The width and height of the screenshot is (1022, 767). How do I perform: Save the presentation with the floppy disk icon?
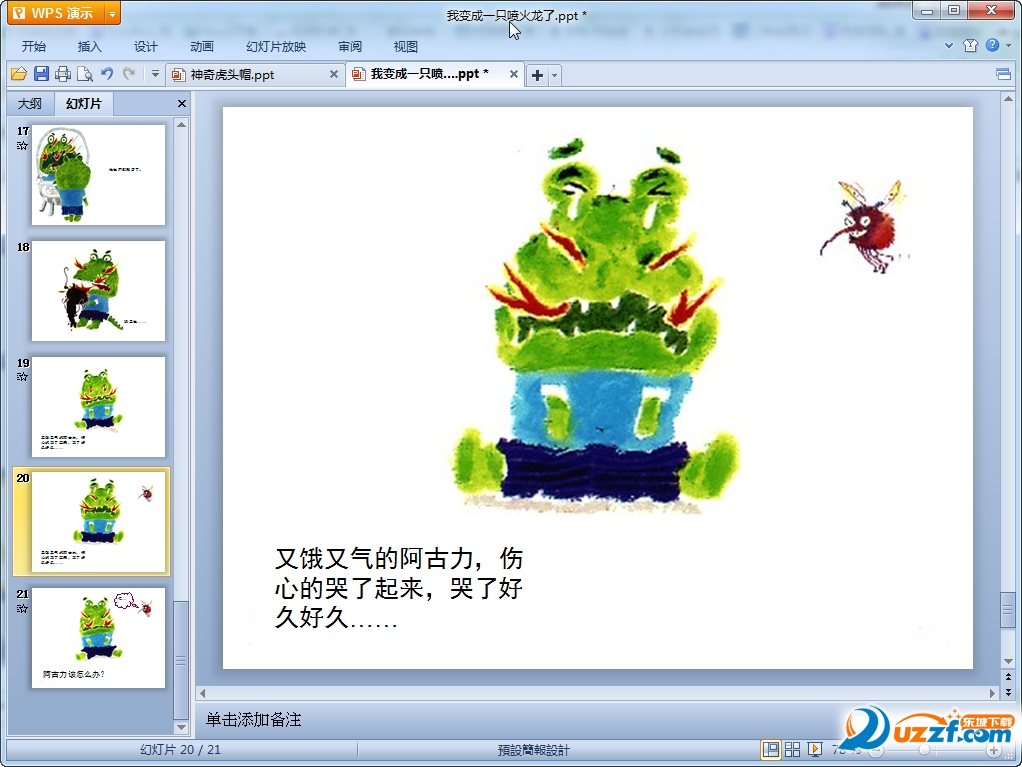pos(41,74)
